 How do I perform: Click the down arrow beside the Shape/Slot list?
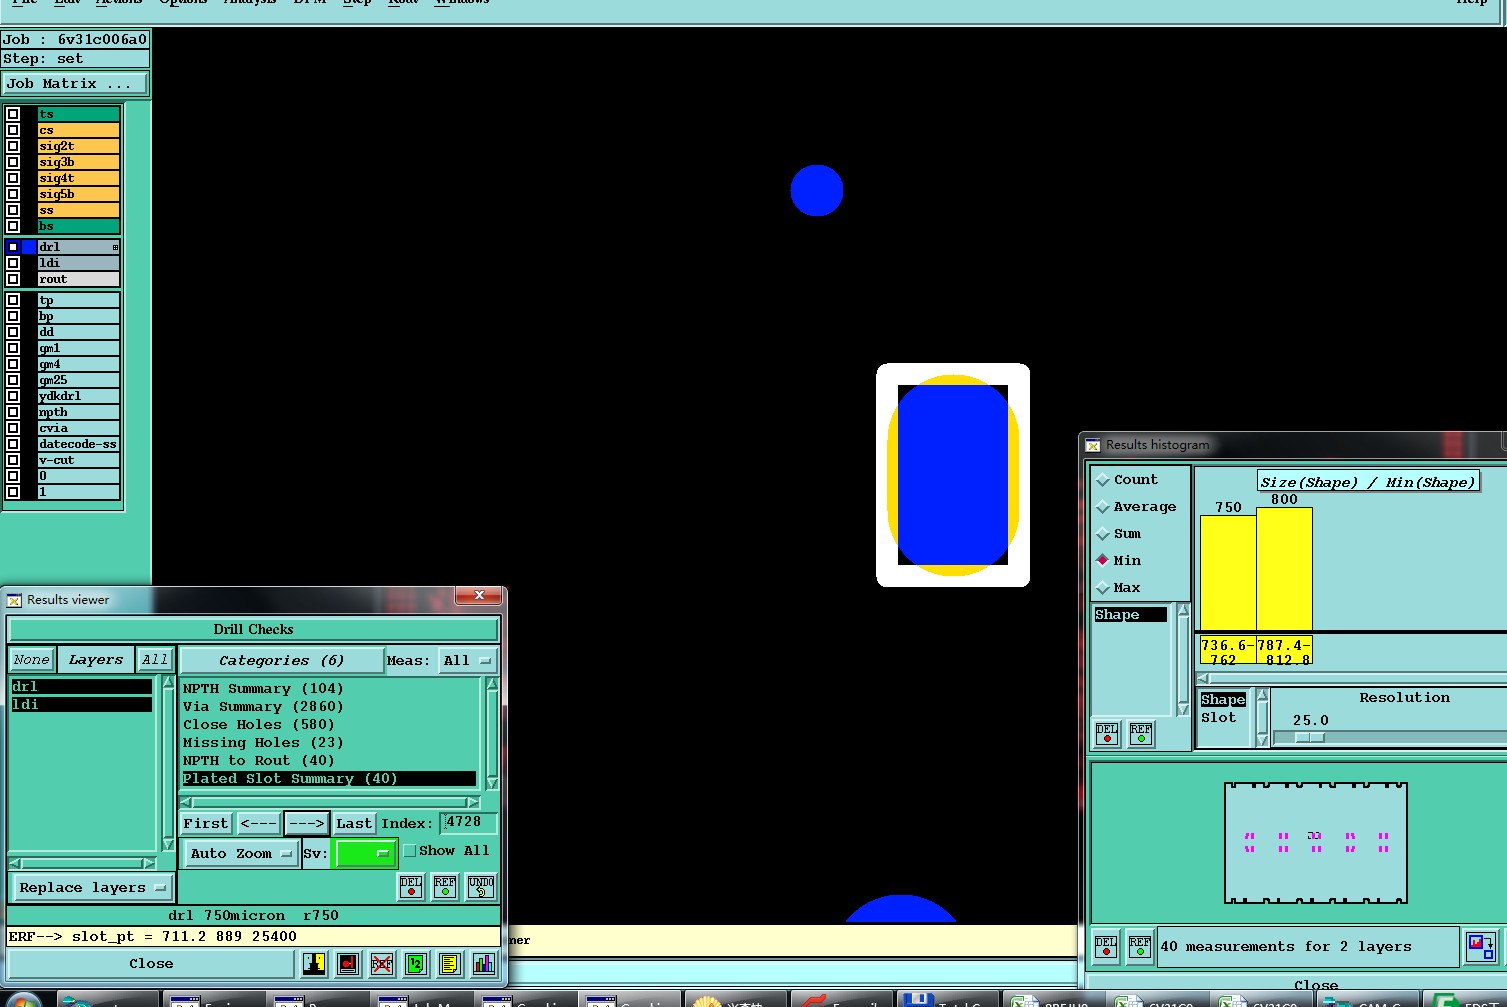pos(1262,740)
